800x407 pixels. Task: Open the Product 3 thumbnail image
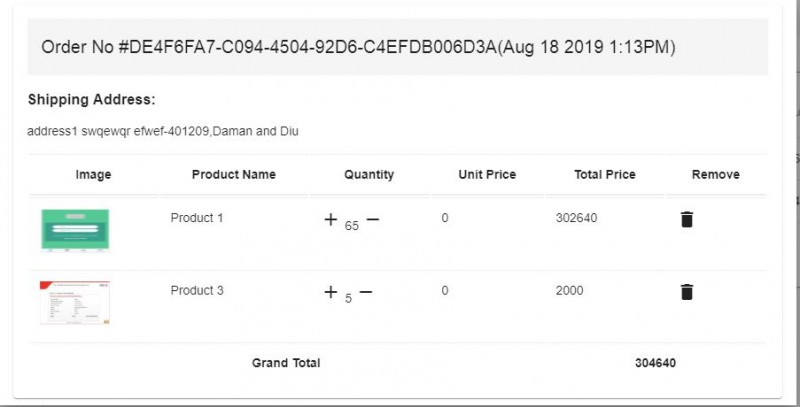tap(75, 302)
